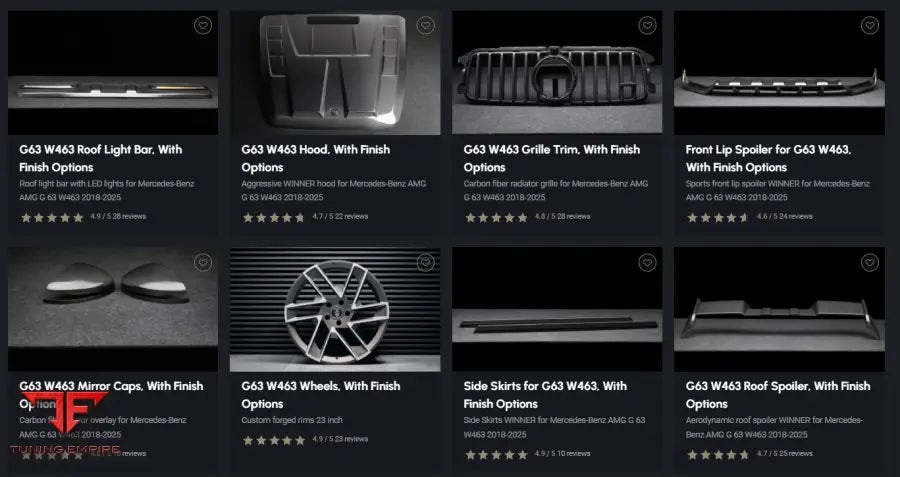Viewport: 900px width, 477px height.
Task: Favorite the G63 W463 Roof Spoiler
Action: click(x=870, y=262)
